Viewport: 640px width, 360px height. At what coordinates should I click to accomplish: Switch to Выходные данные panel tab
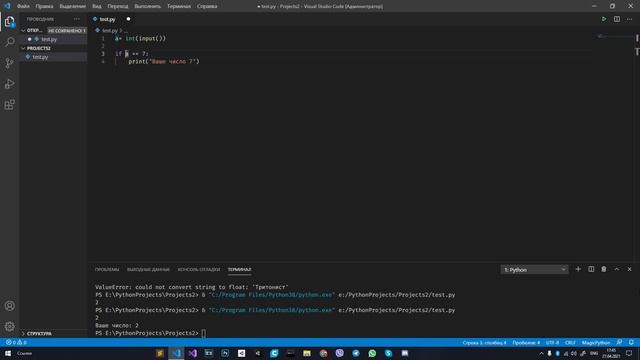coord(148,269)
